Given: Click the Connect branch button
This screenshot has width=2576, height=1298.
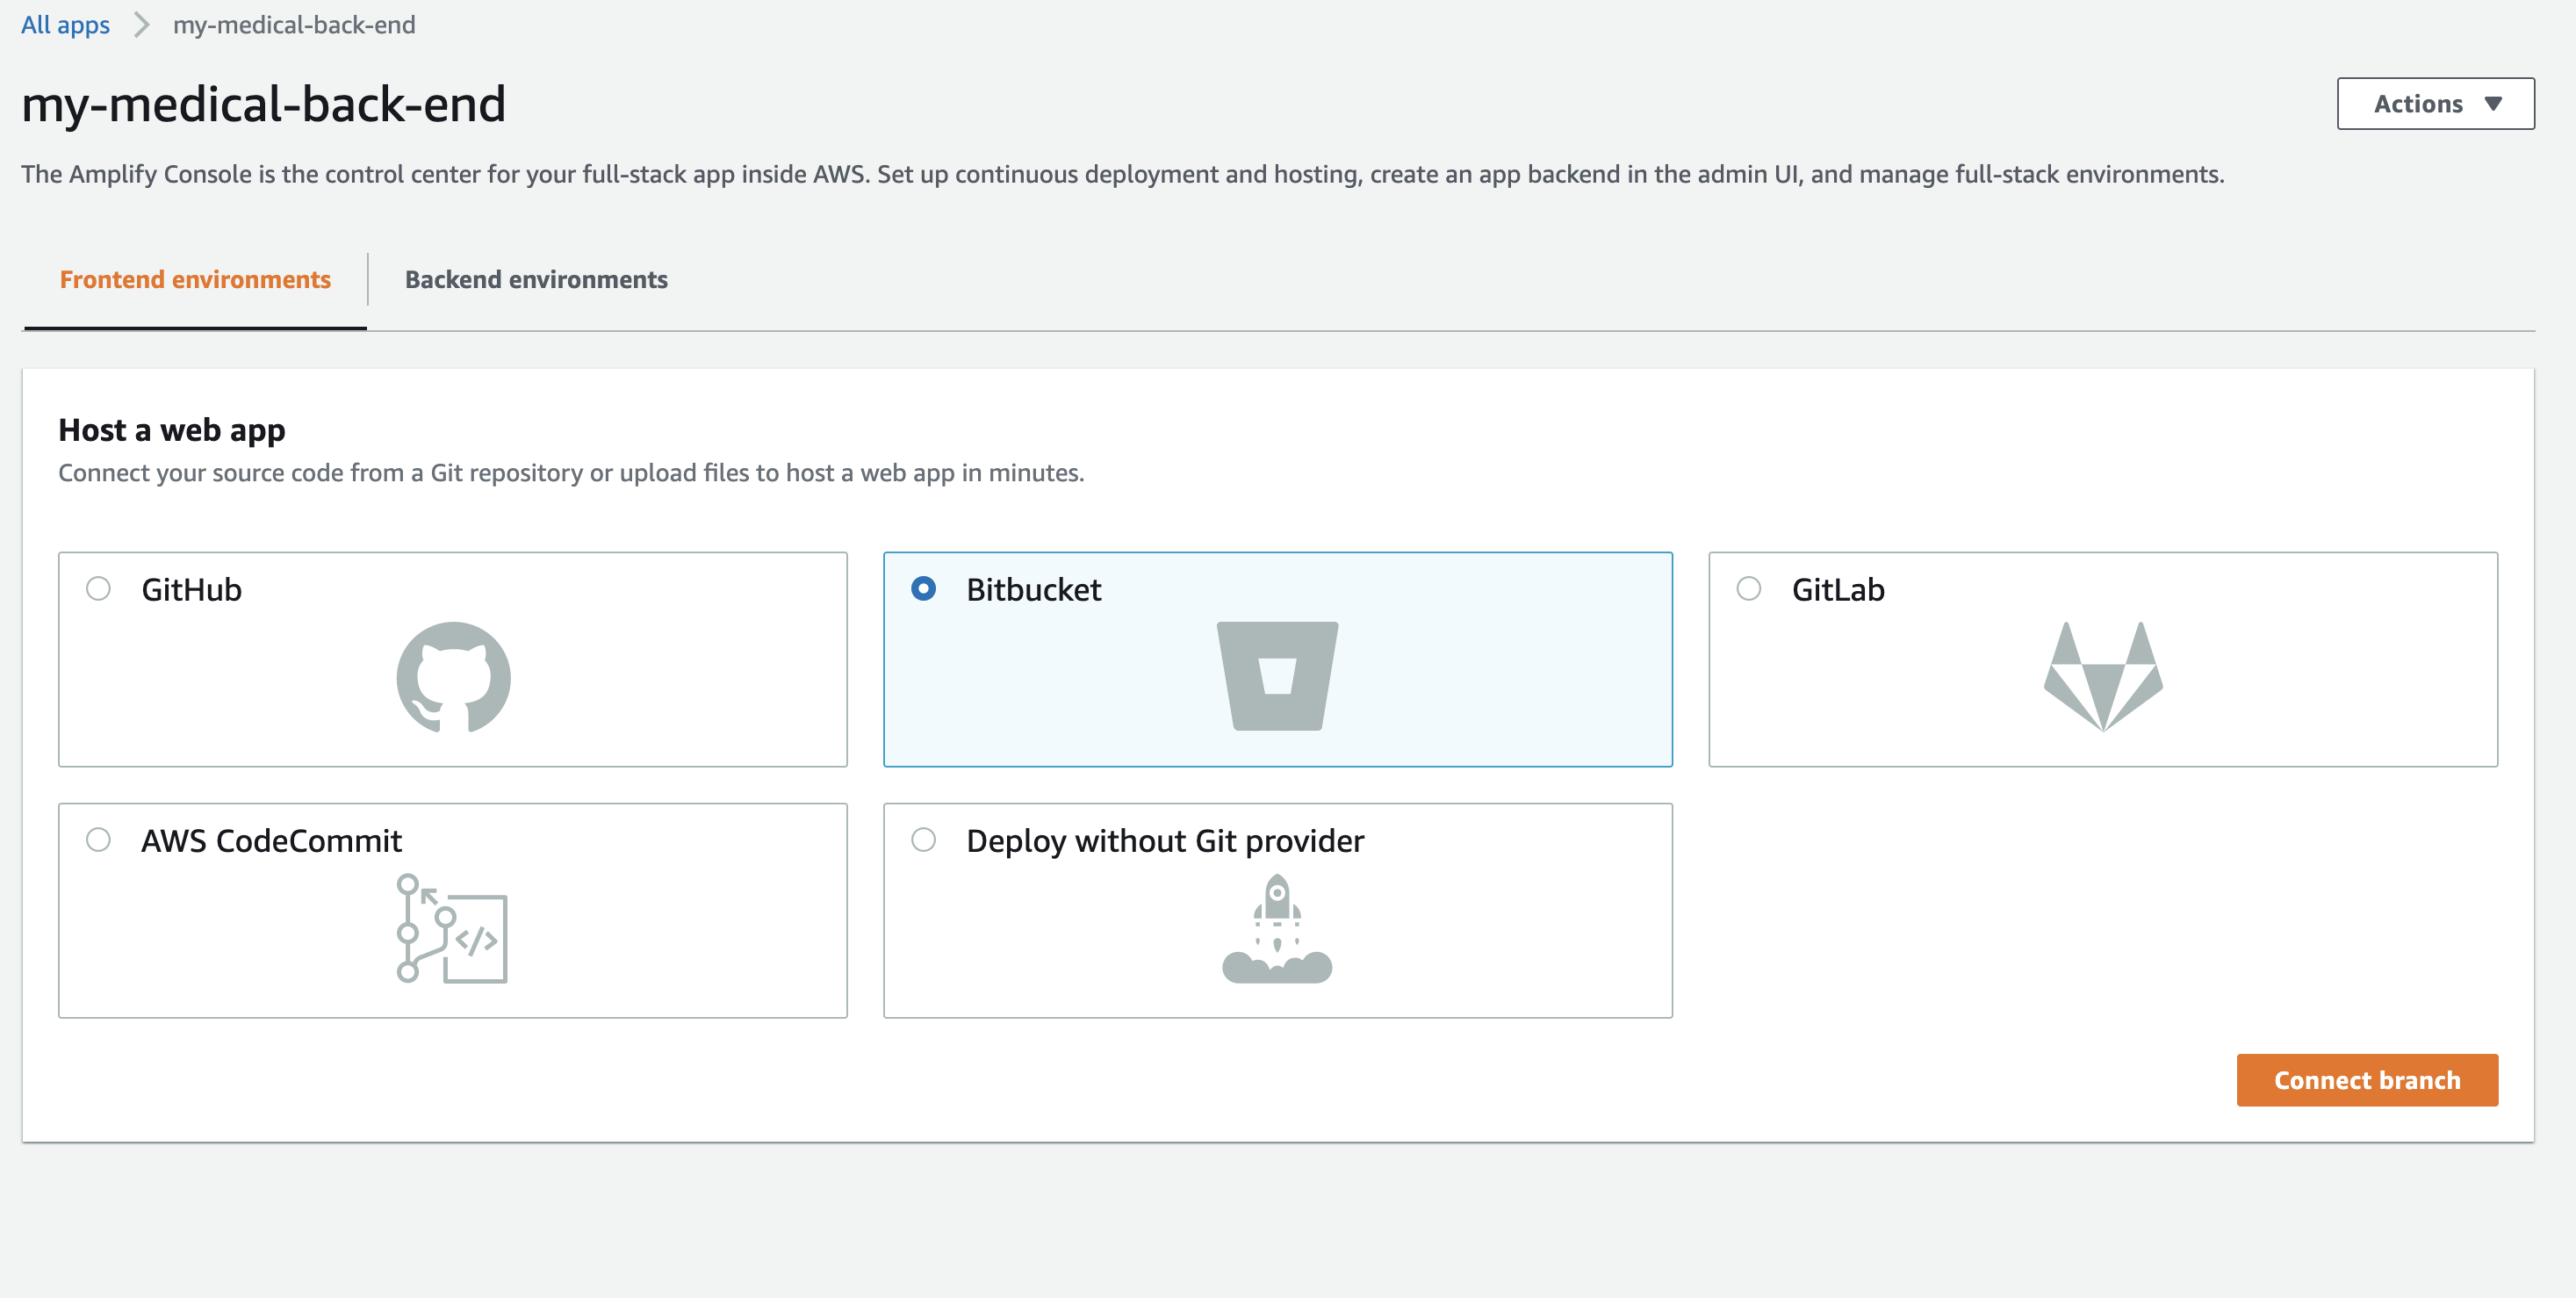Looking at the screenshot, I should click(x=2367, y=1080).
